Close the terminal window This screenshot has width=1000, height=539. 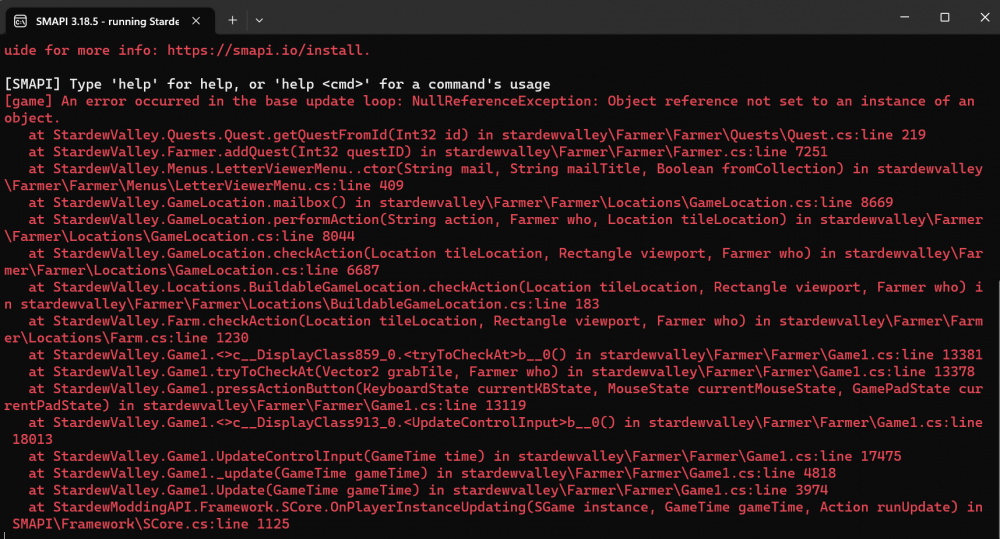tap(985, 17)
